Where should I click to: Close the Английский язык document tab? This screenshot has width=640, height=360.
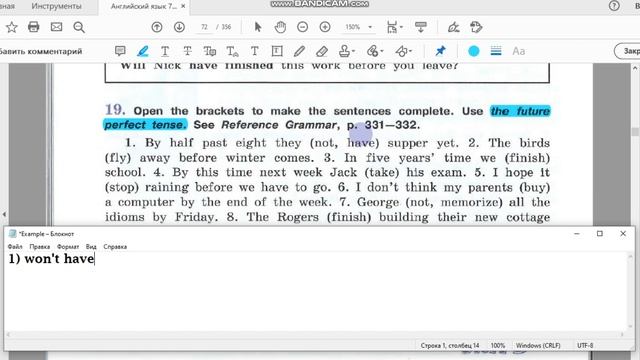[183, 6]
